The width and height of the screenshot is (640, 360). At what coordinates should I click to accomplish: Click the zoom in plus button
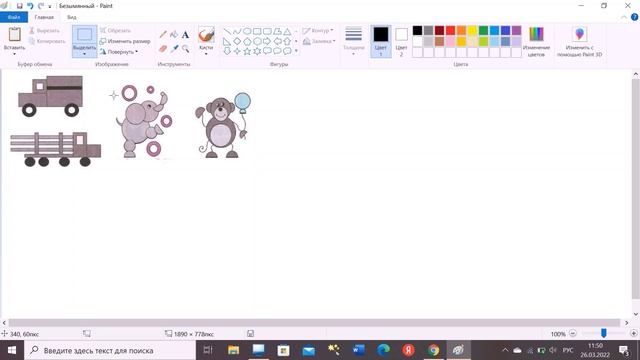coord(633,333)
